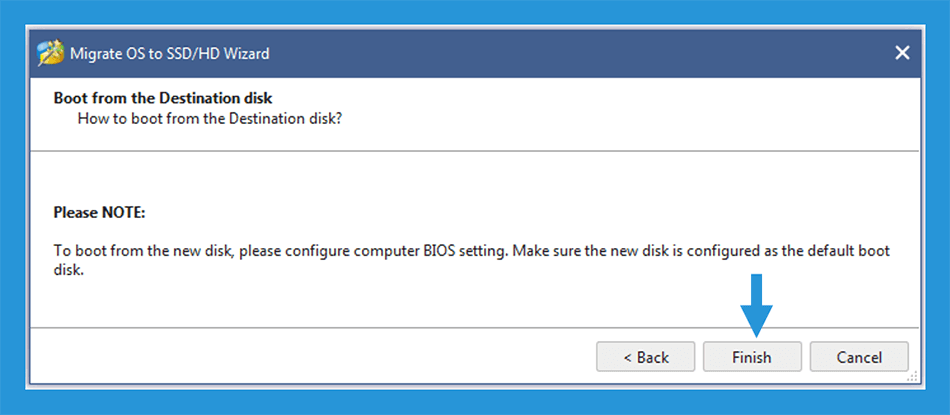Click the "Boot from the Destination disk" heading
Viewport: 950px width, 415px height.
pos(163,97)
